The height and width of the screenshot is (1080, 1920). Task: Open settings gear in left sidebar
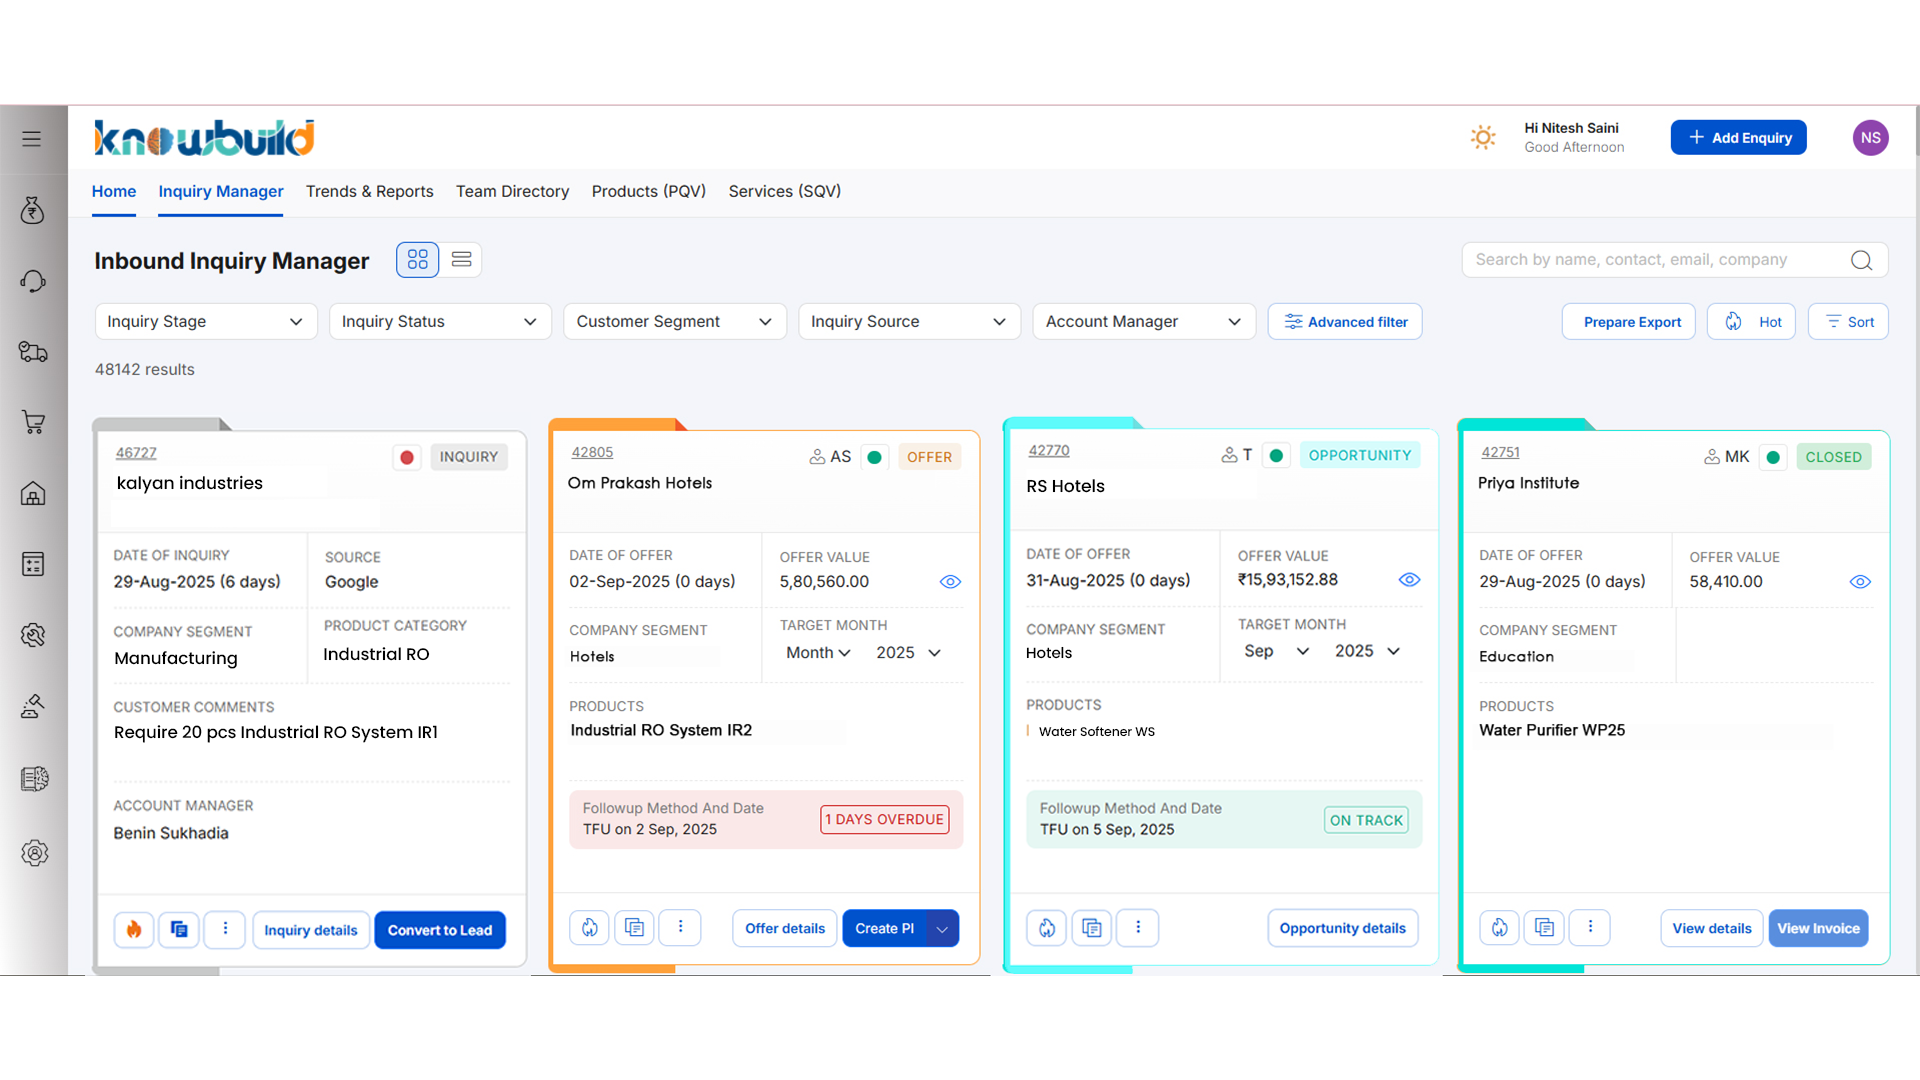(x=34, y=853)
